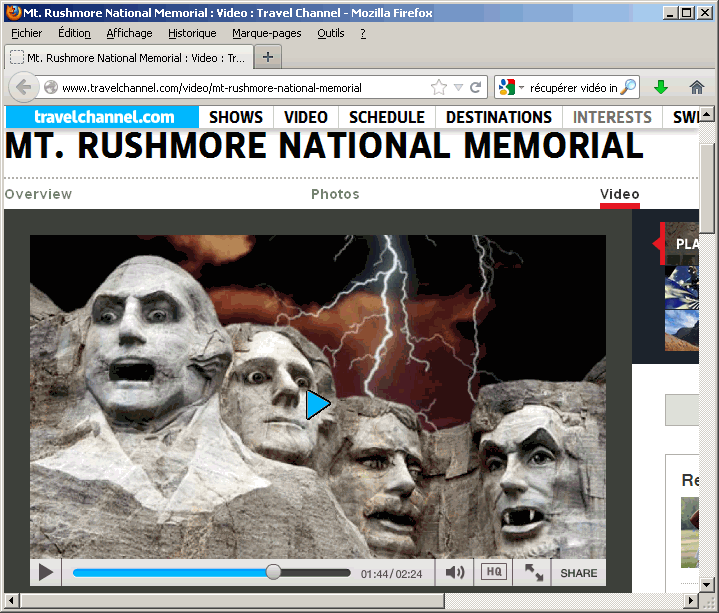Screen dimensions: 719x613
Task: Click horizontal scrollbar right arrow
Action: tap(691, 600)
